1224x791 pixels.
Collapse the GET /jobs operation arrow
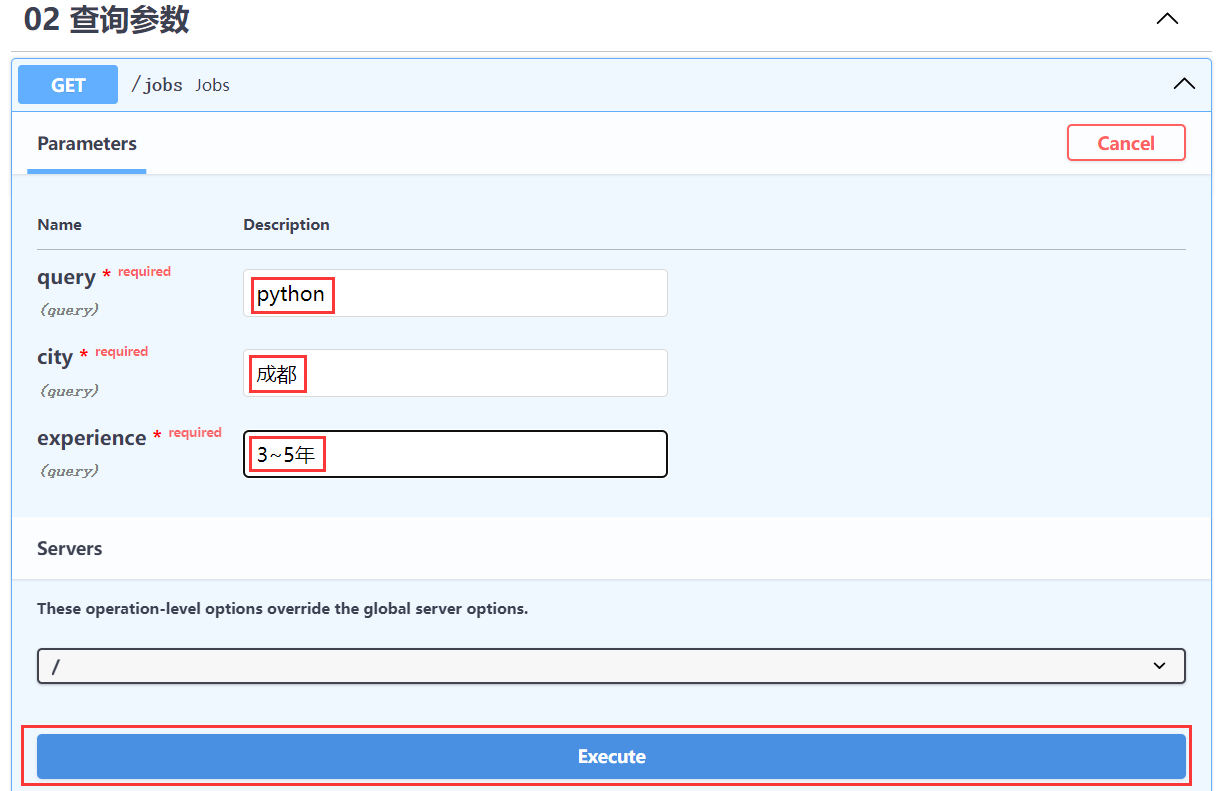pos(1183,84)
